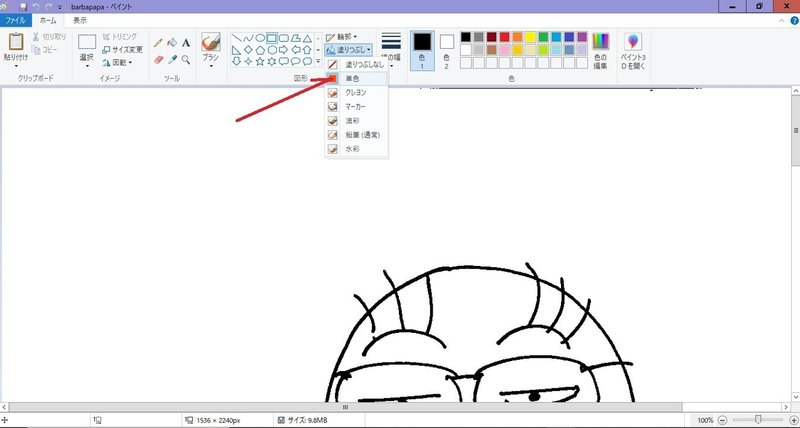Viewport: 800px width, 428px height.
Task: Open Paint help question mark icon
Action: tap(794, 20)
